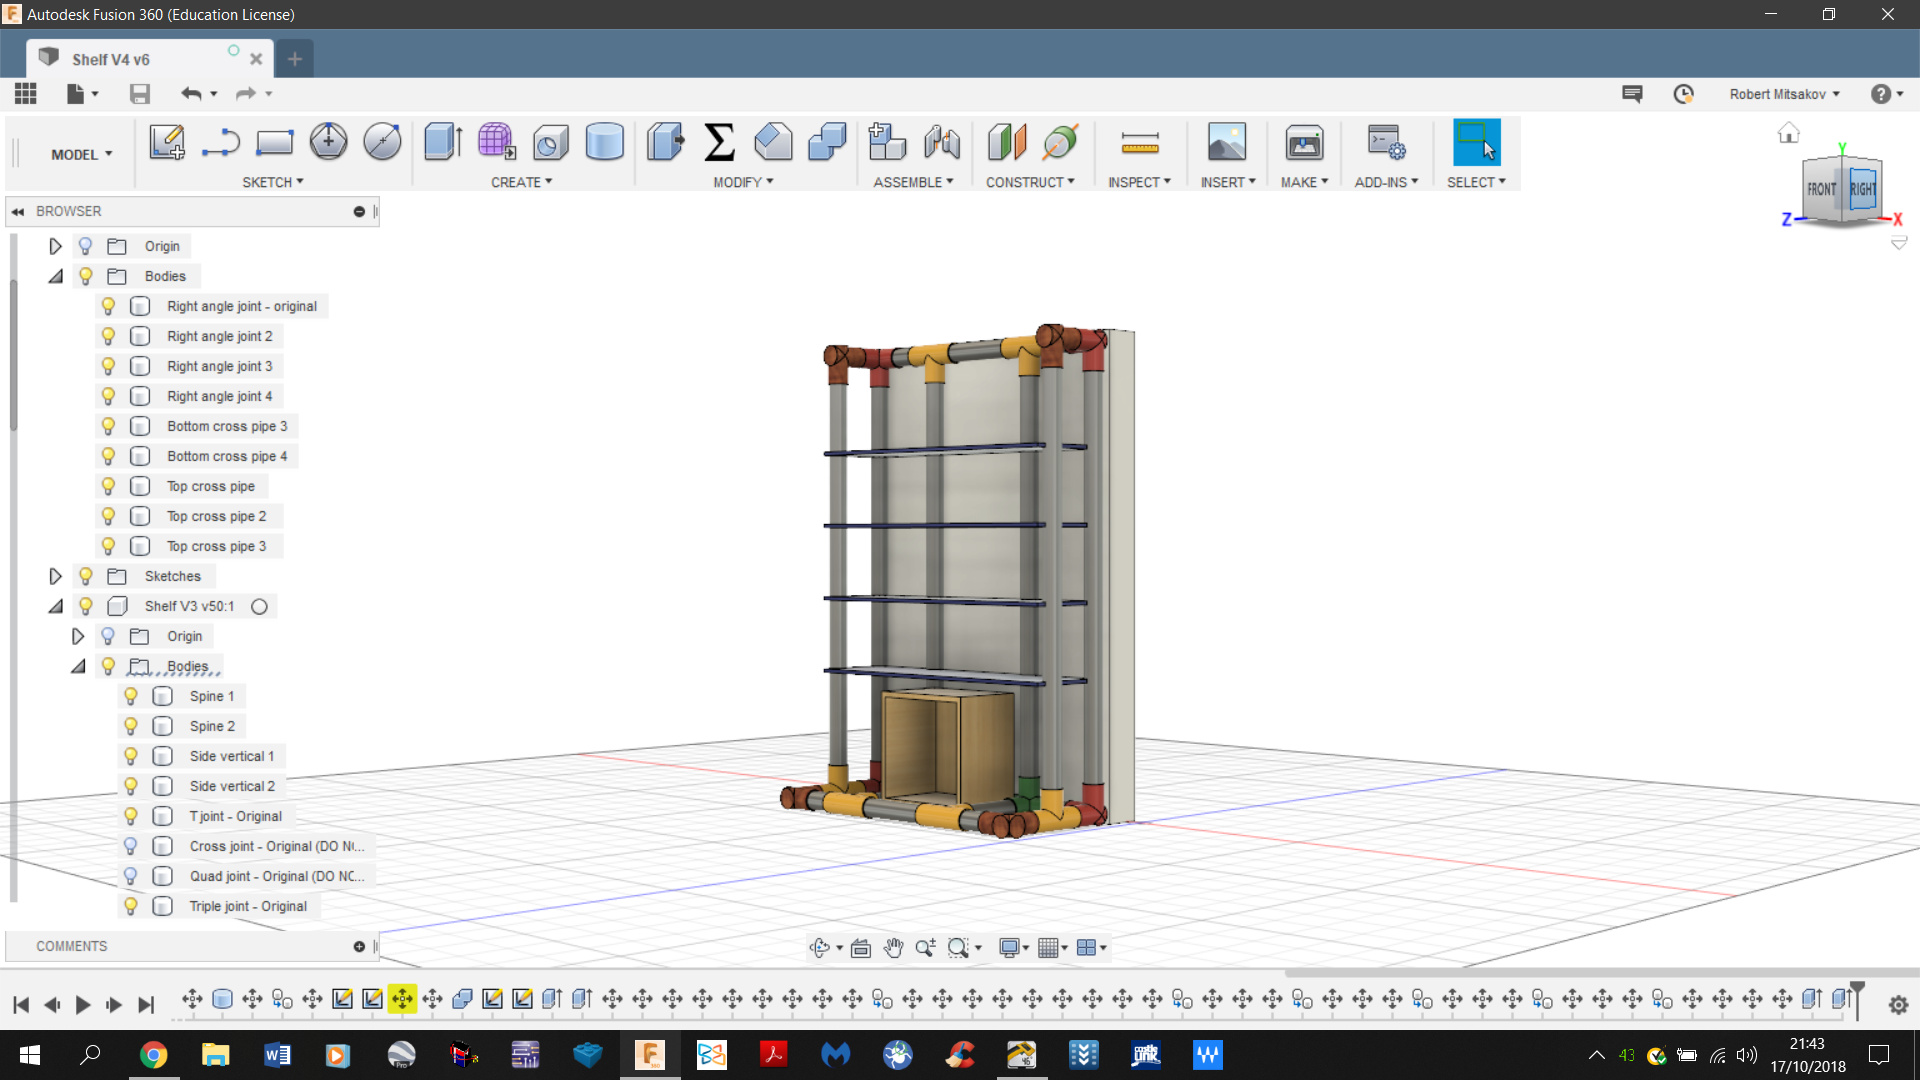This screenshot has width=1920, height=1080.
Task: Open the MODEL workspace dropdown
Action: coord(82,154)
